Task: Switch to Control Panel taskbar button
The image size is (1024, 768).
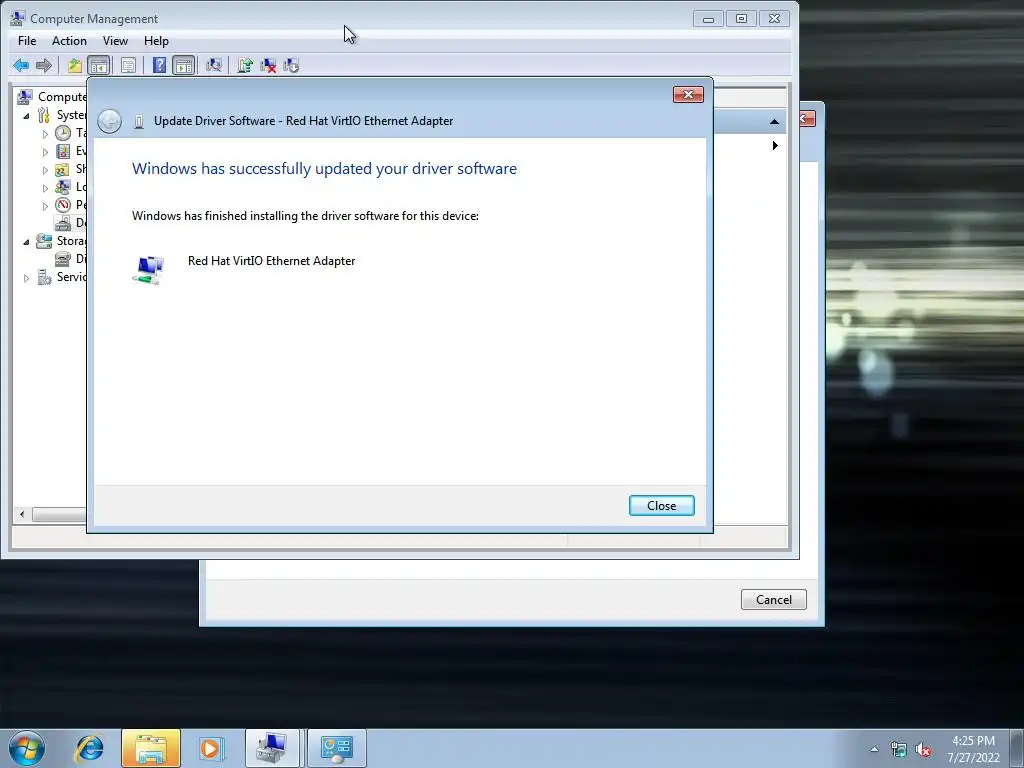Action: (x=337, y=748)
